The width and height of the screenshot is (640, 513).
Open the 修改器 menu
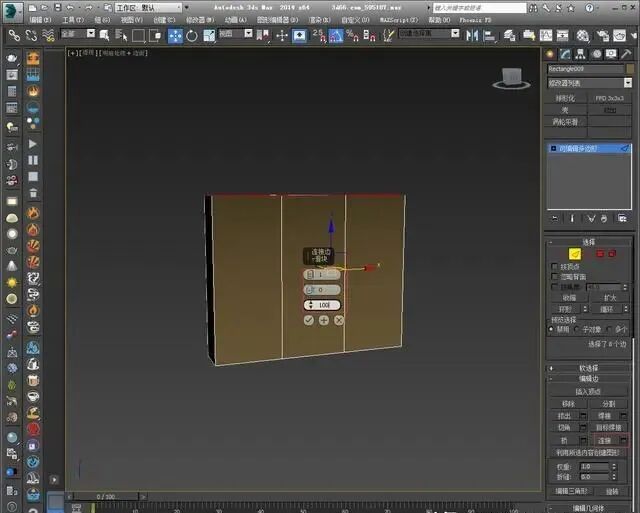point(200,20)
